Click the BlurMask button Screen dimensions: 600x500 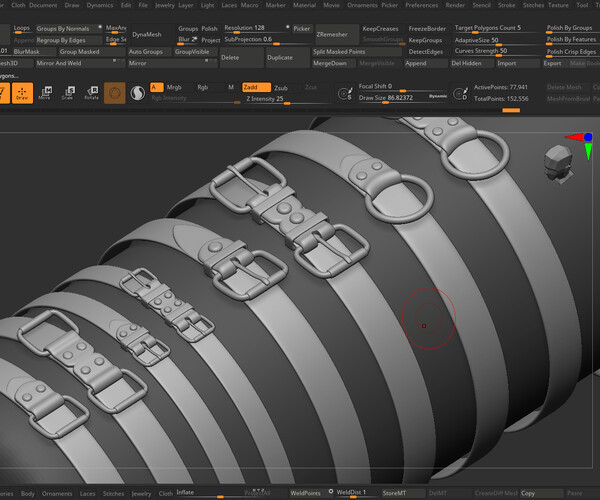tap(34, 52)
